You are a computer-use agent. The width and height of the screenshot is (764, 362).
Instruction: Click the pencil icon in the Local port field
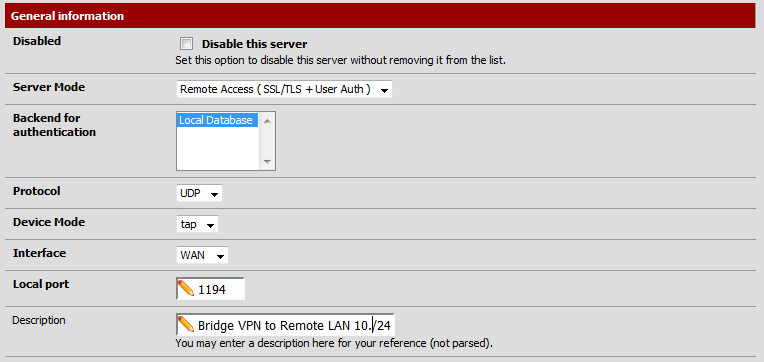click(x=186, y=289)
